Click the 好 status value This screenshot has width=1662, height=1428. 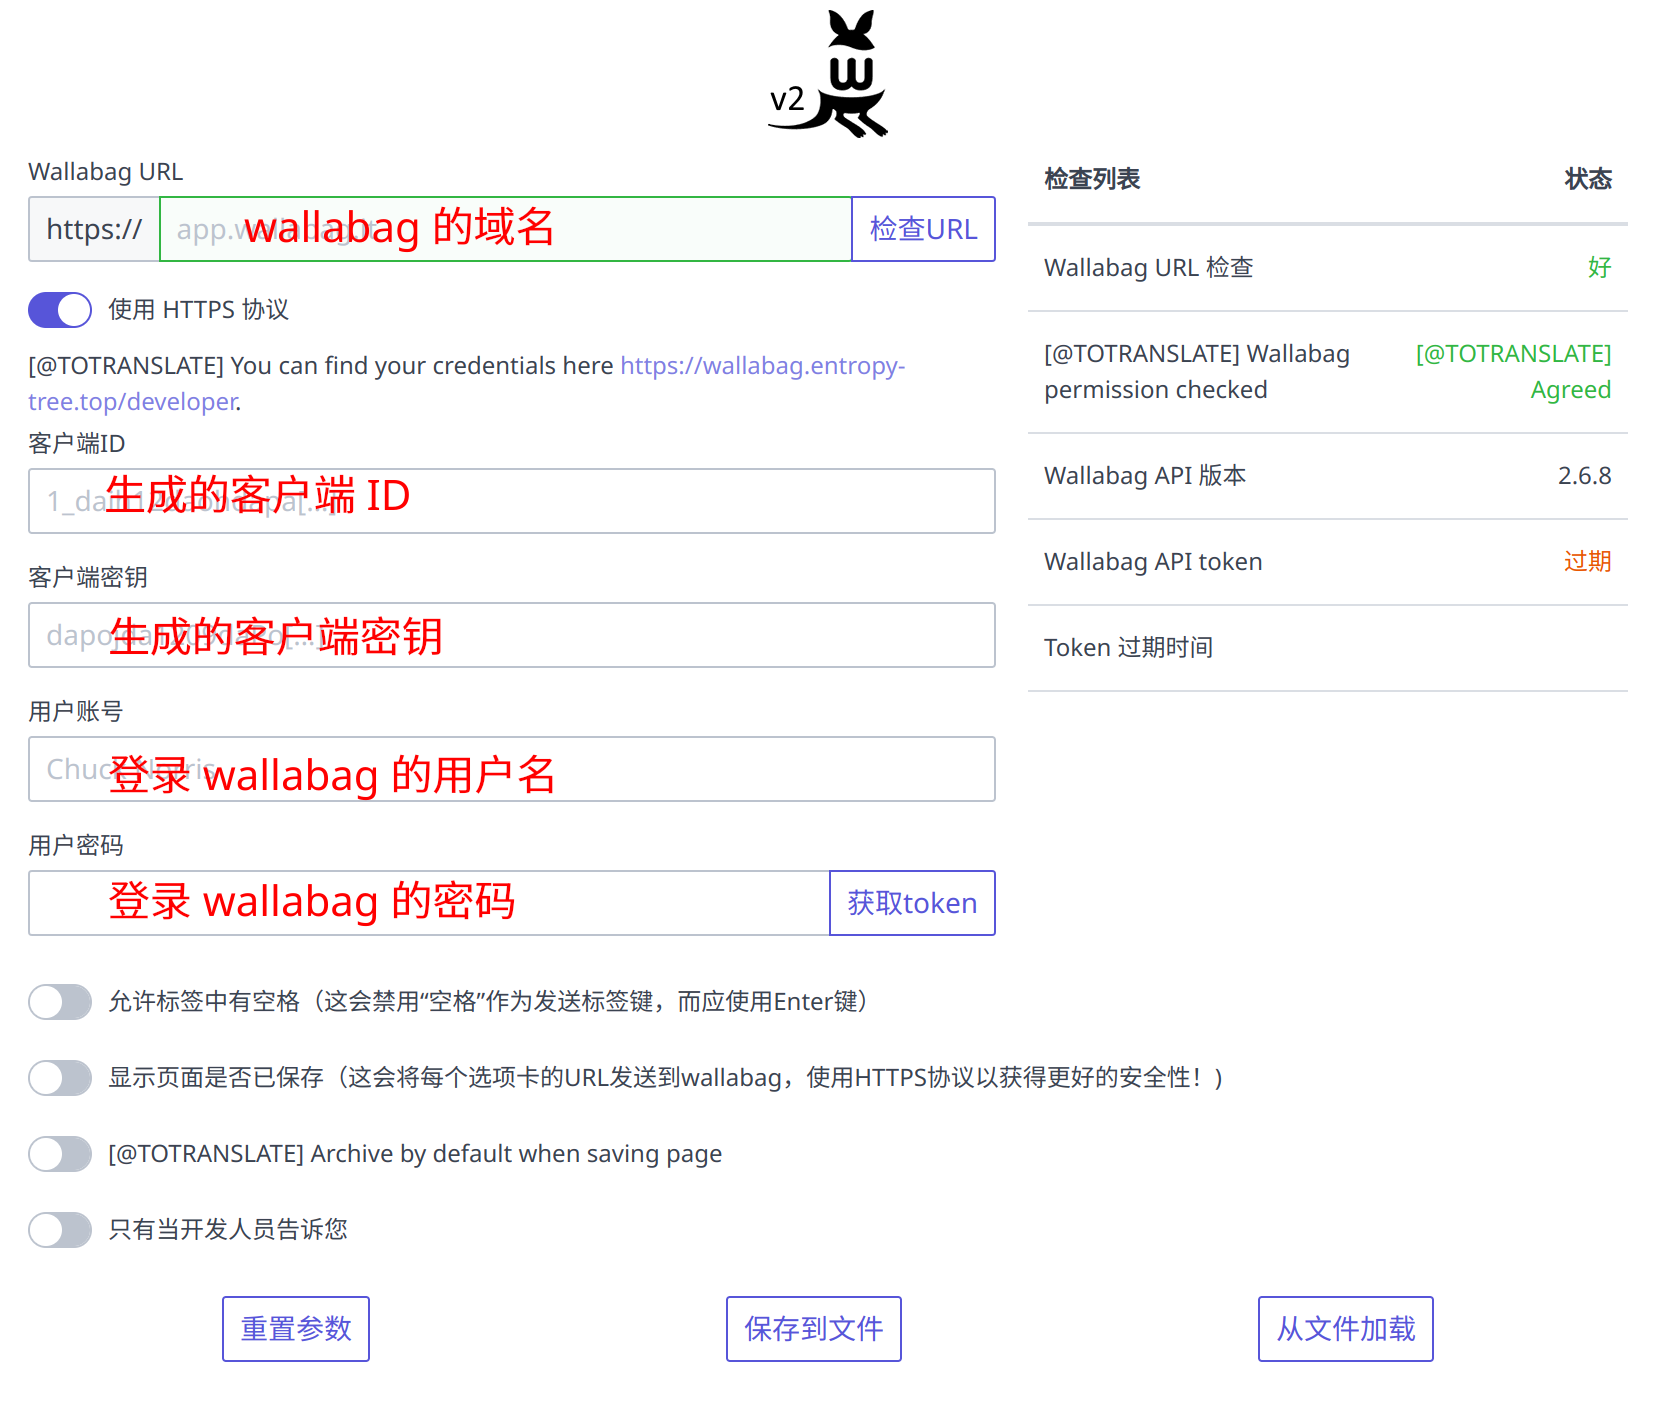point(1600,268)
